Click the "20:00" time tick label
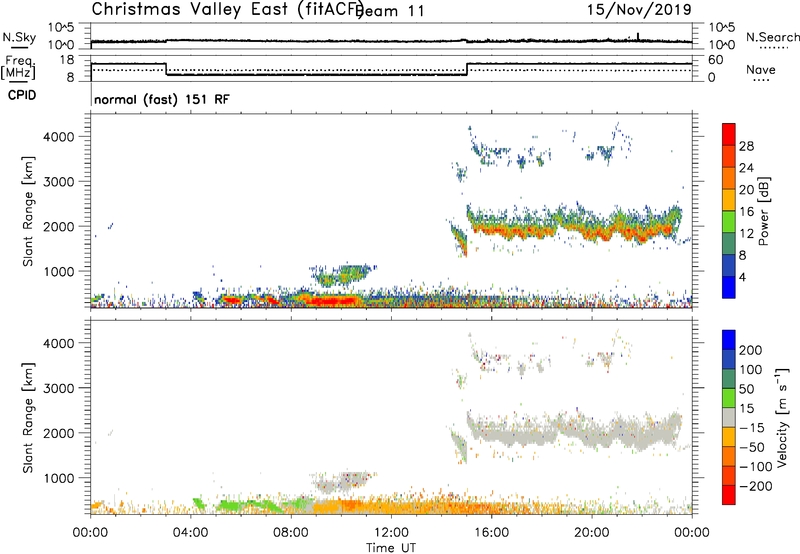 click(x=592, y=533)
